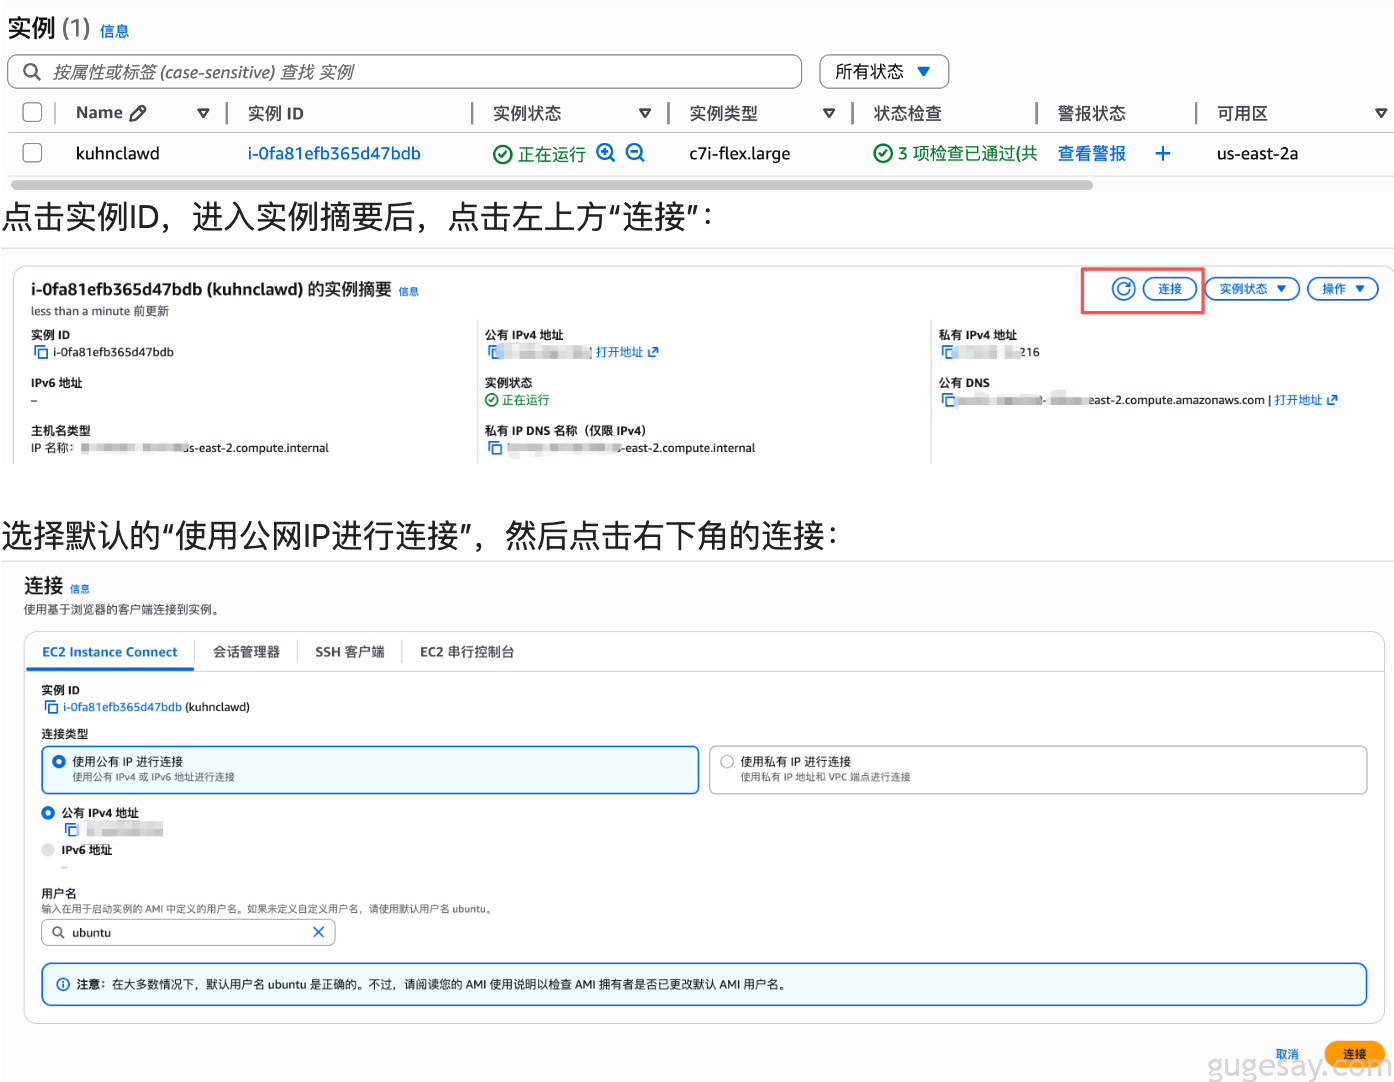Switch to the 会话管理器 tab
The width and height of the screenshot is (1394, 1082).
[246, 651]
